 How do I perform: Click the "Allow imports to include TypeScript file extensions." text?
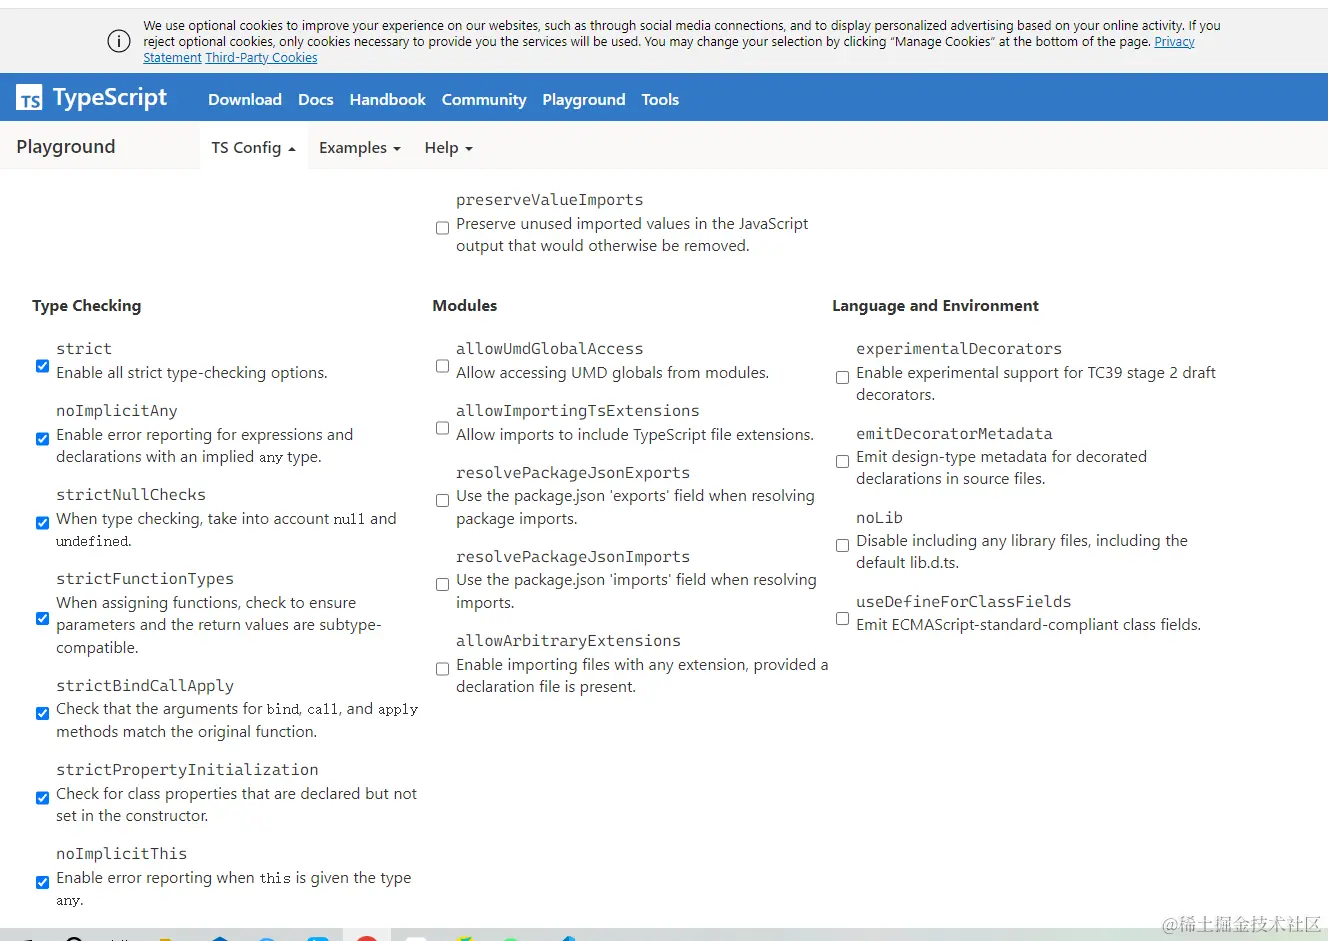pyautogui.click(x=635, y=435)
